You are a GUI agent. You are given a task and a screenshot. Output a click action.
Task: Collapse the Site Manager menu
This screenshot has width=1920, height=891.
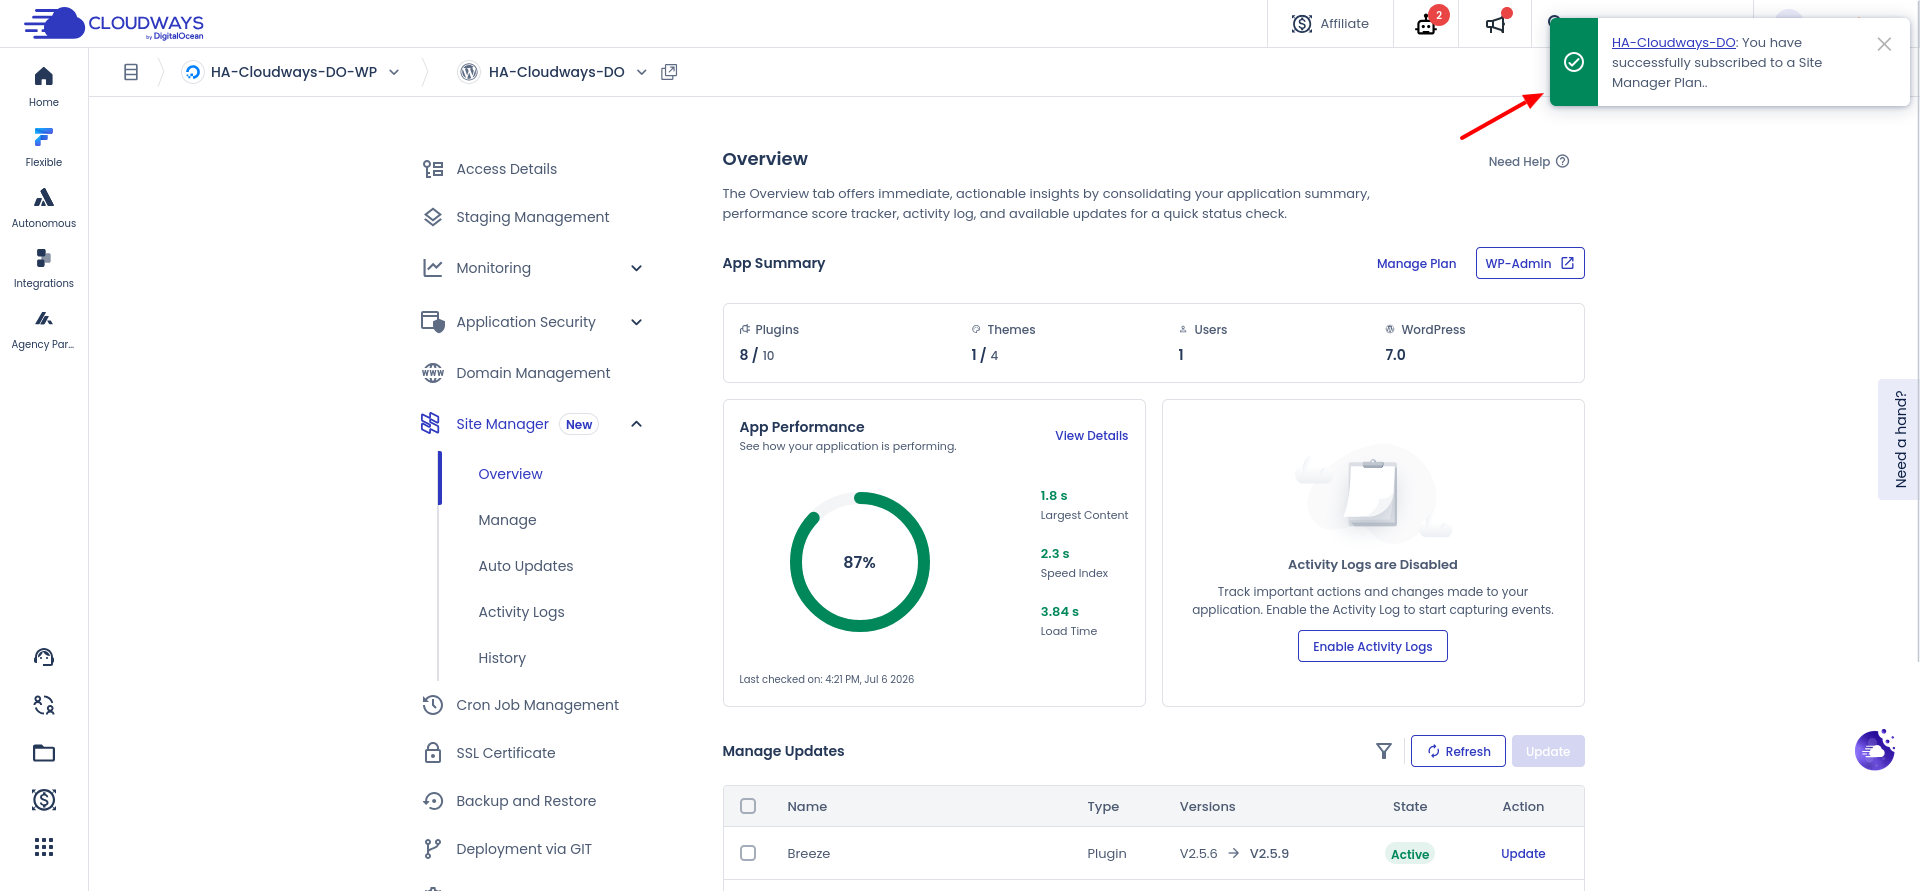click(636, 424)
